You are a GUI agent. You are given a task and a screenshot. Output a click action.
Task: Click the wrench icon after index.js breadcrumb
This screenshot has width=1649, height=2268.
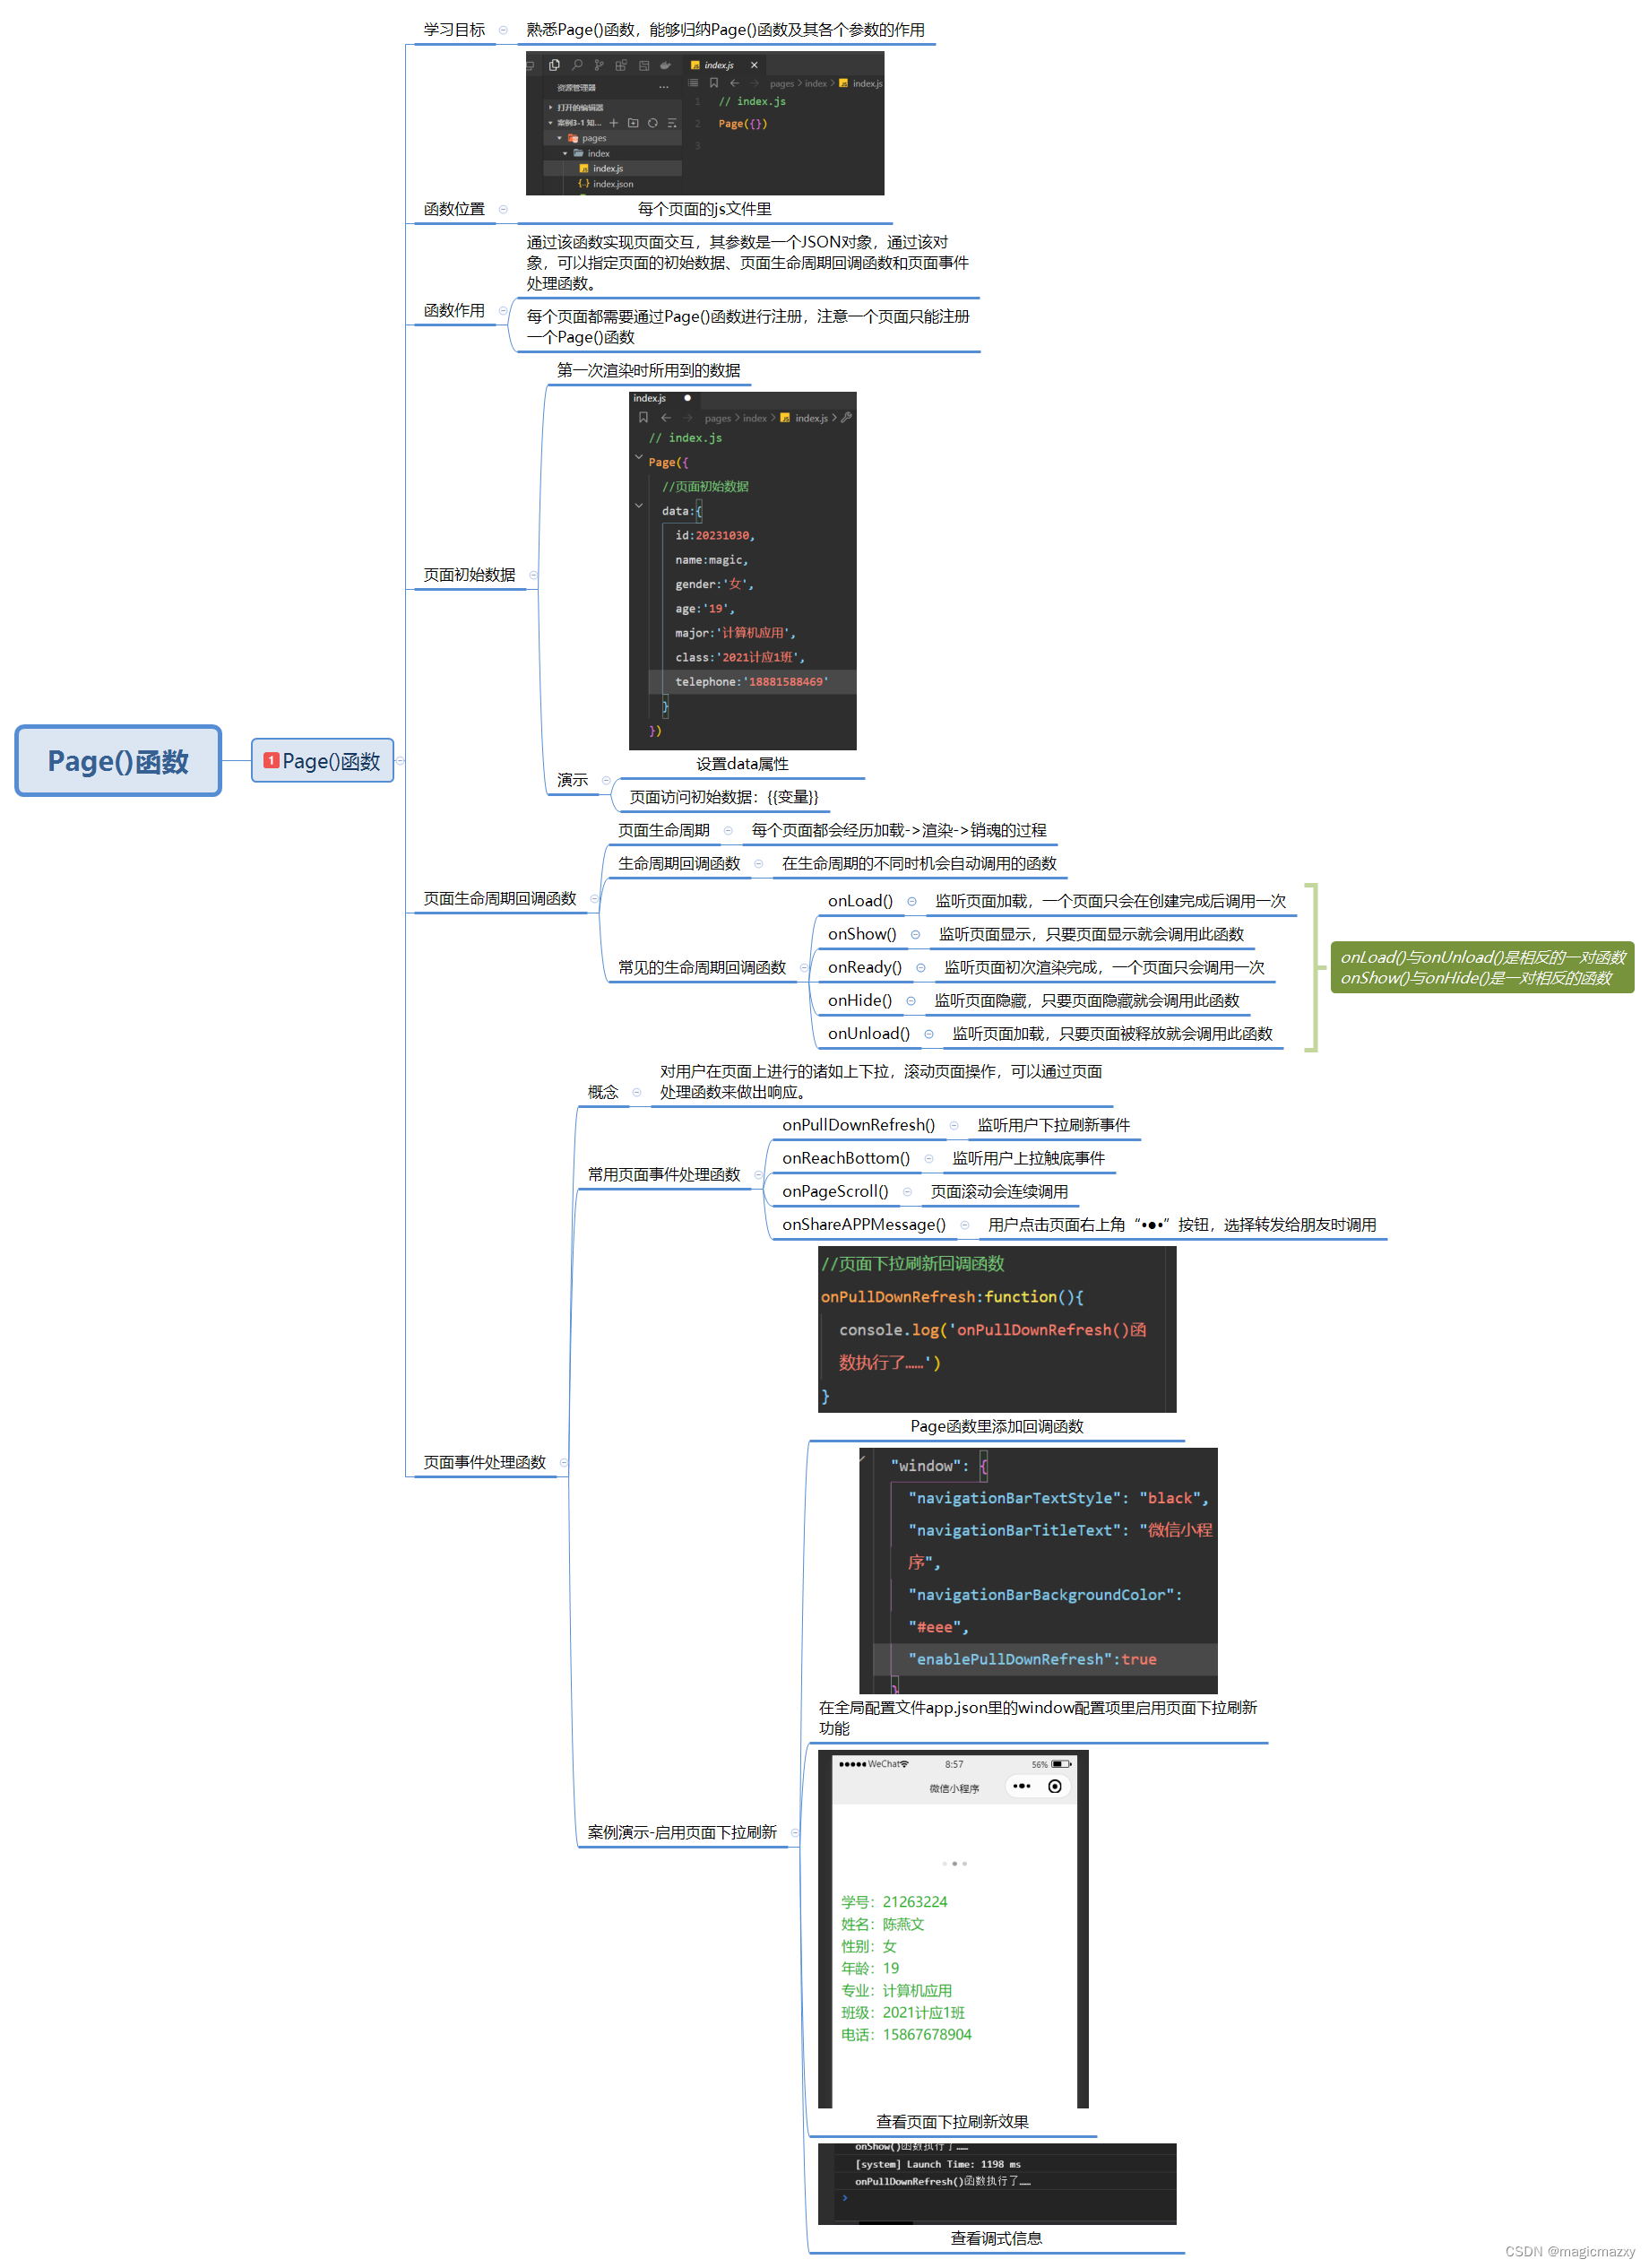tap(846, 418)
